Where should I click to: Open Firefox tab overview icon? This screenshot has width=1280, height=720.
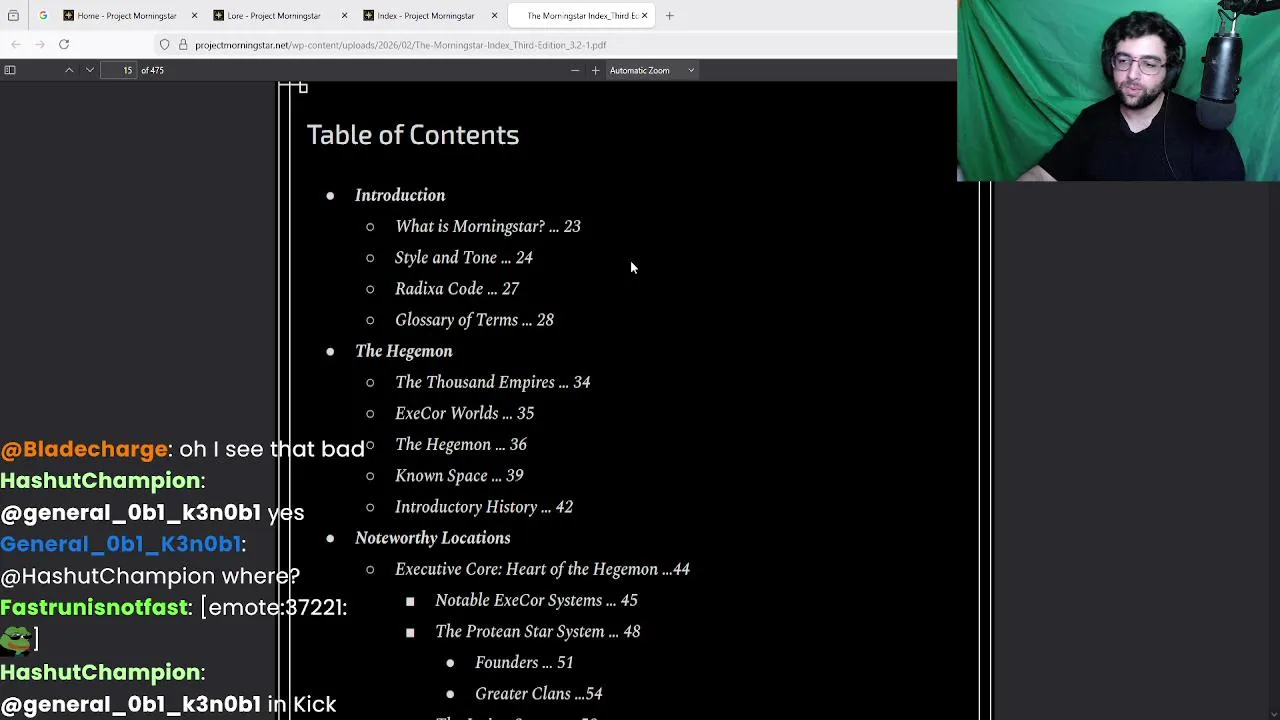13,15
